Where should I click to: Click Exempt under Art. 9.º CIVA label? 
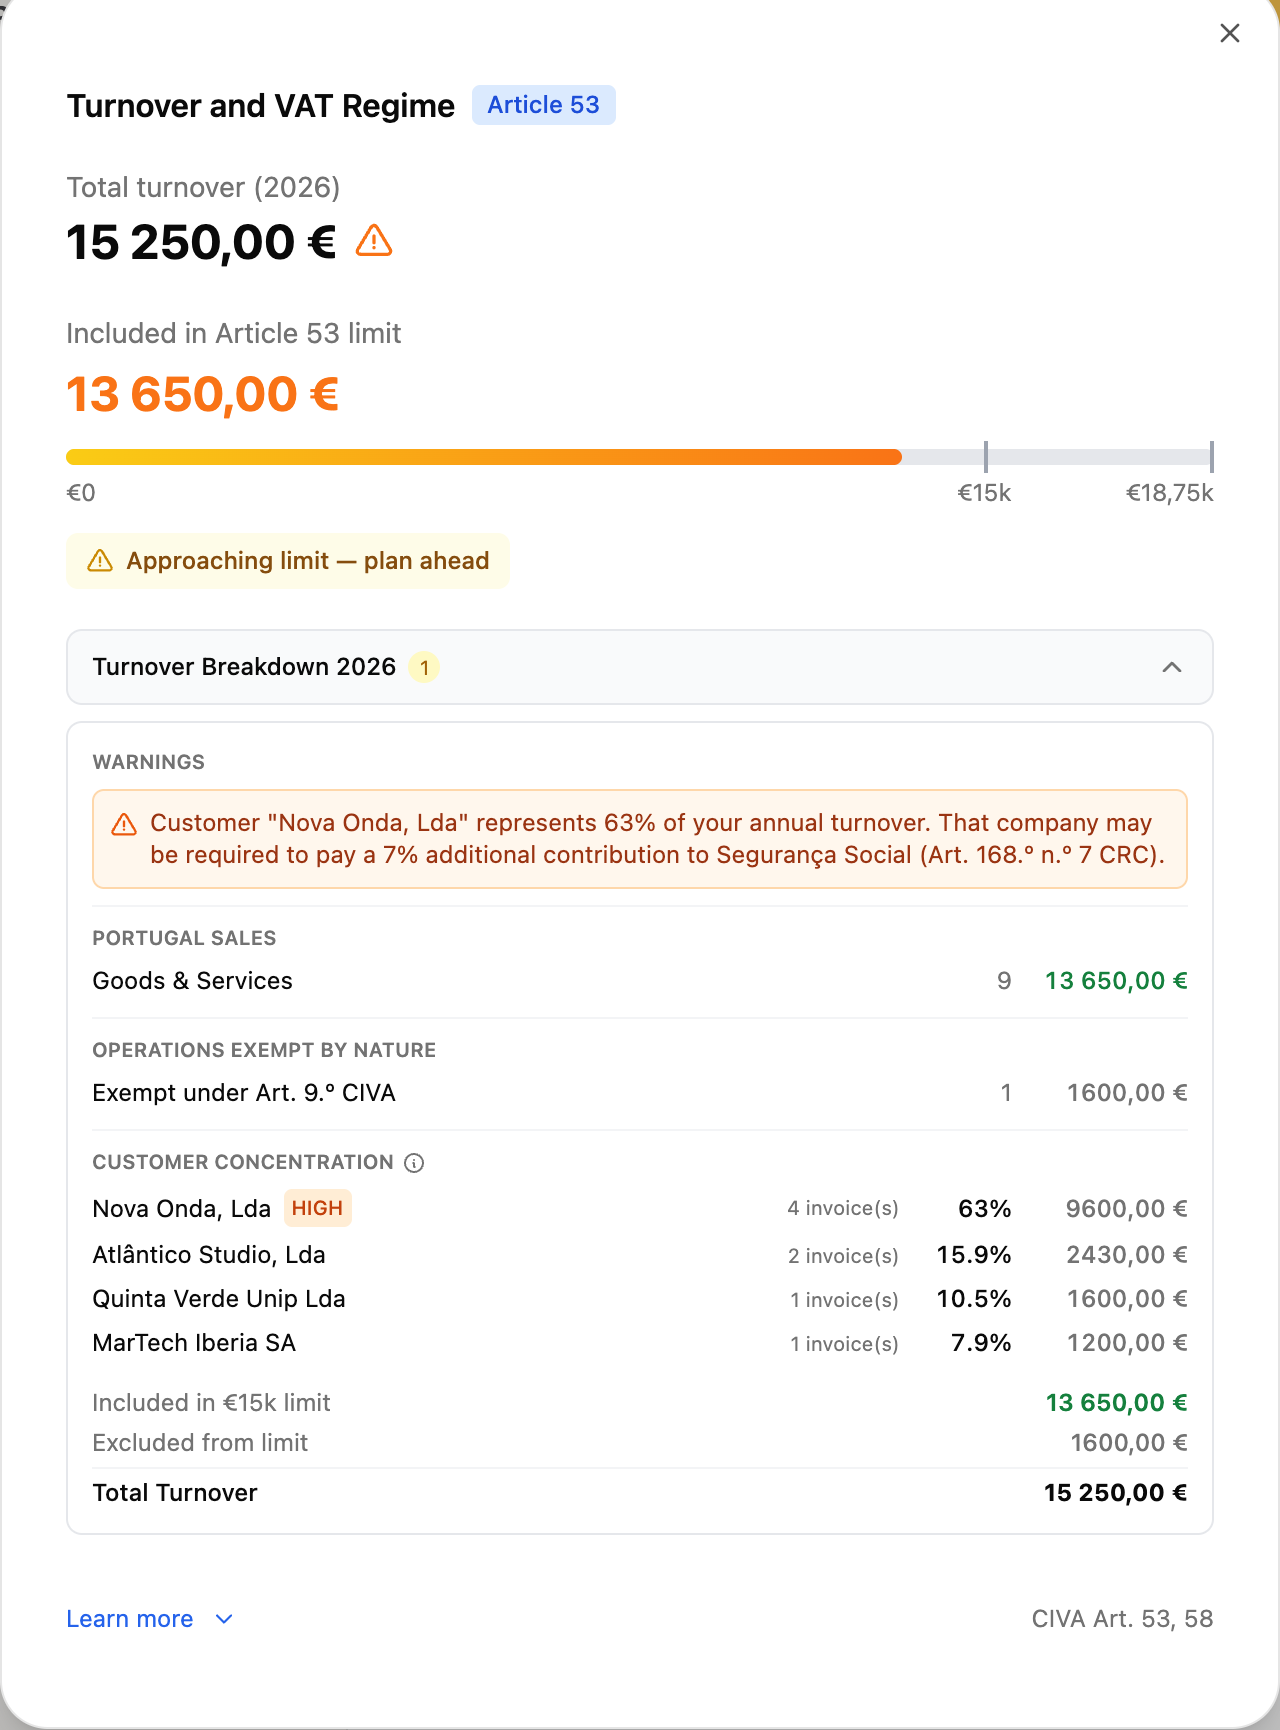tap(244, 1093)
